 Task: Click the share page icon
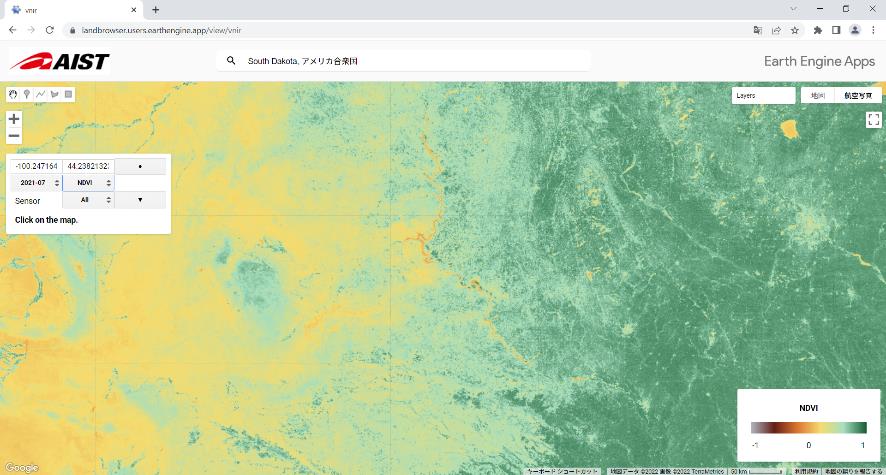pos(776,30)
